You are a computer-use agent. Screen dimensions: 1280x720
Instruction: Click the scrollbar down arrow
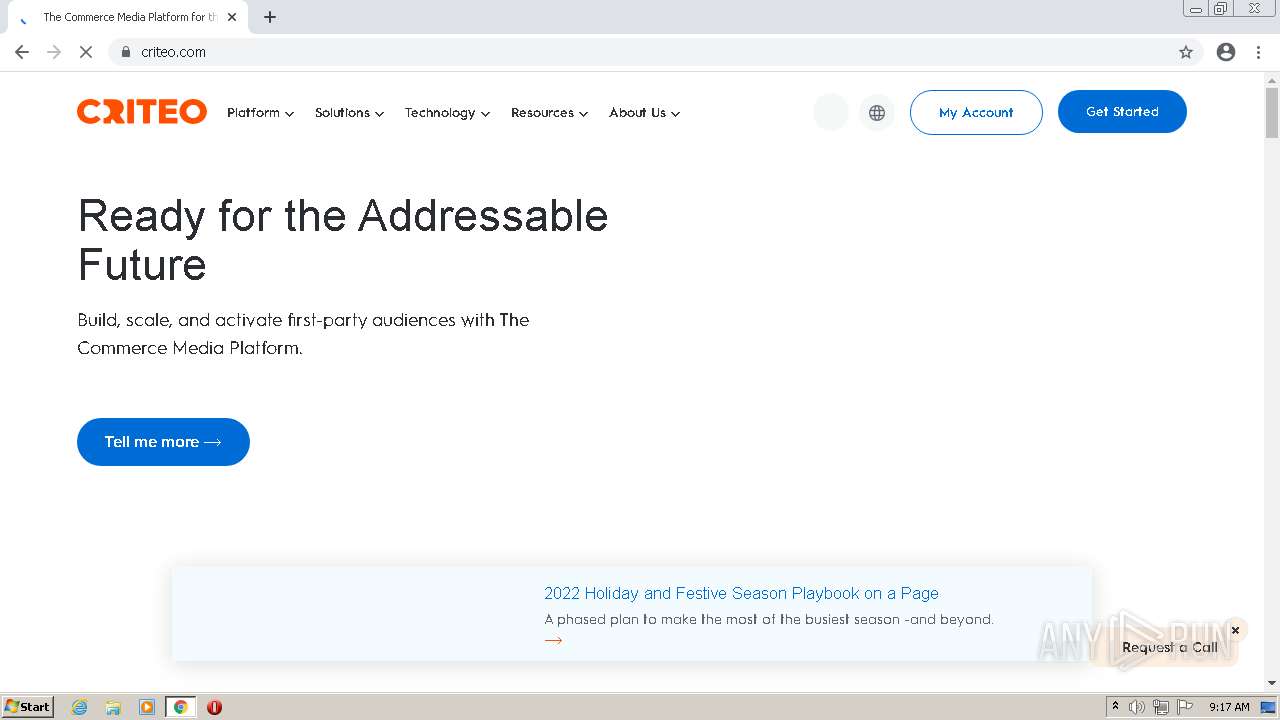[x=1272, y=684]
